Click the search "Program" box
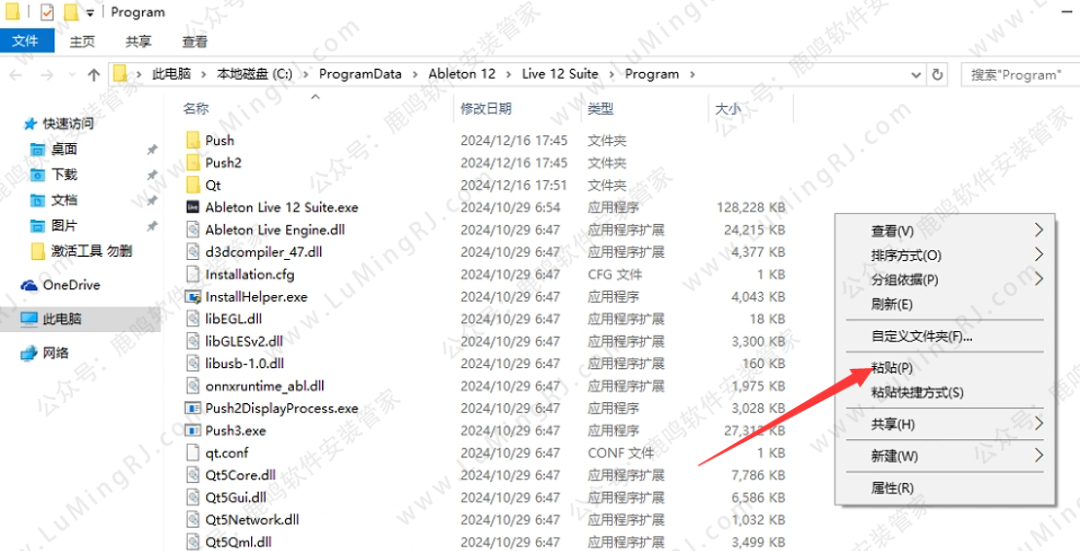Image resolution: width=1080 pixels, height=551 pixels. point(1019,74)
